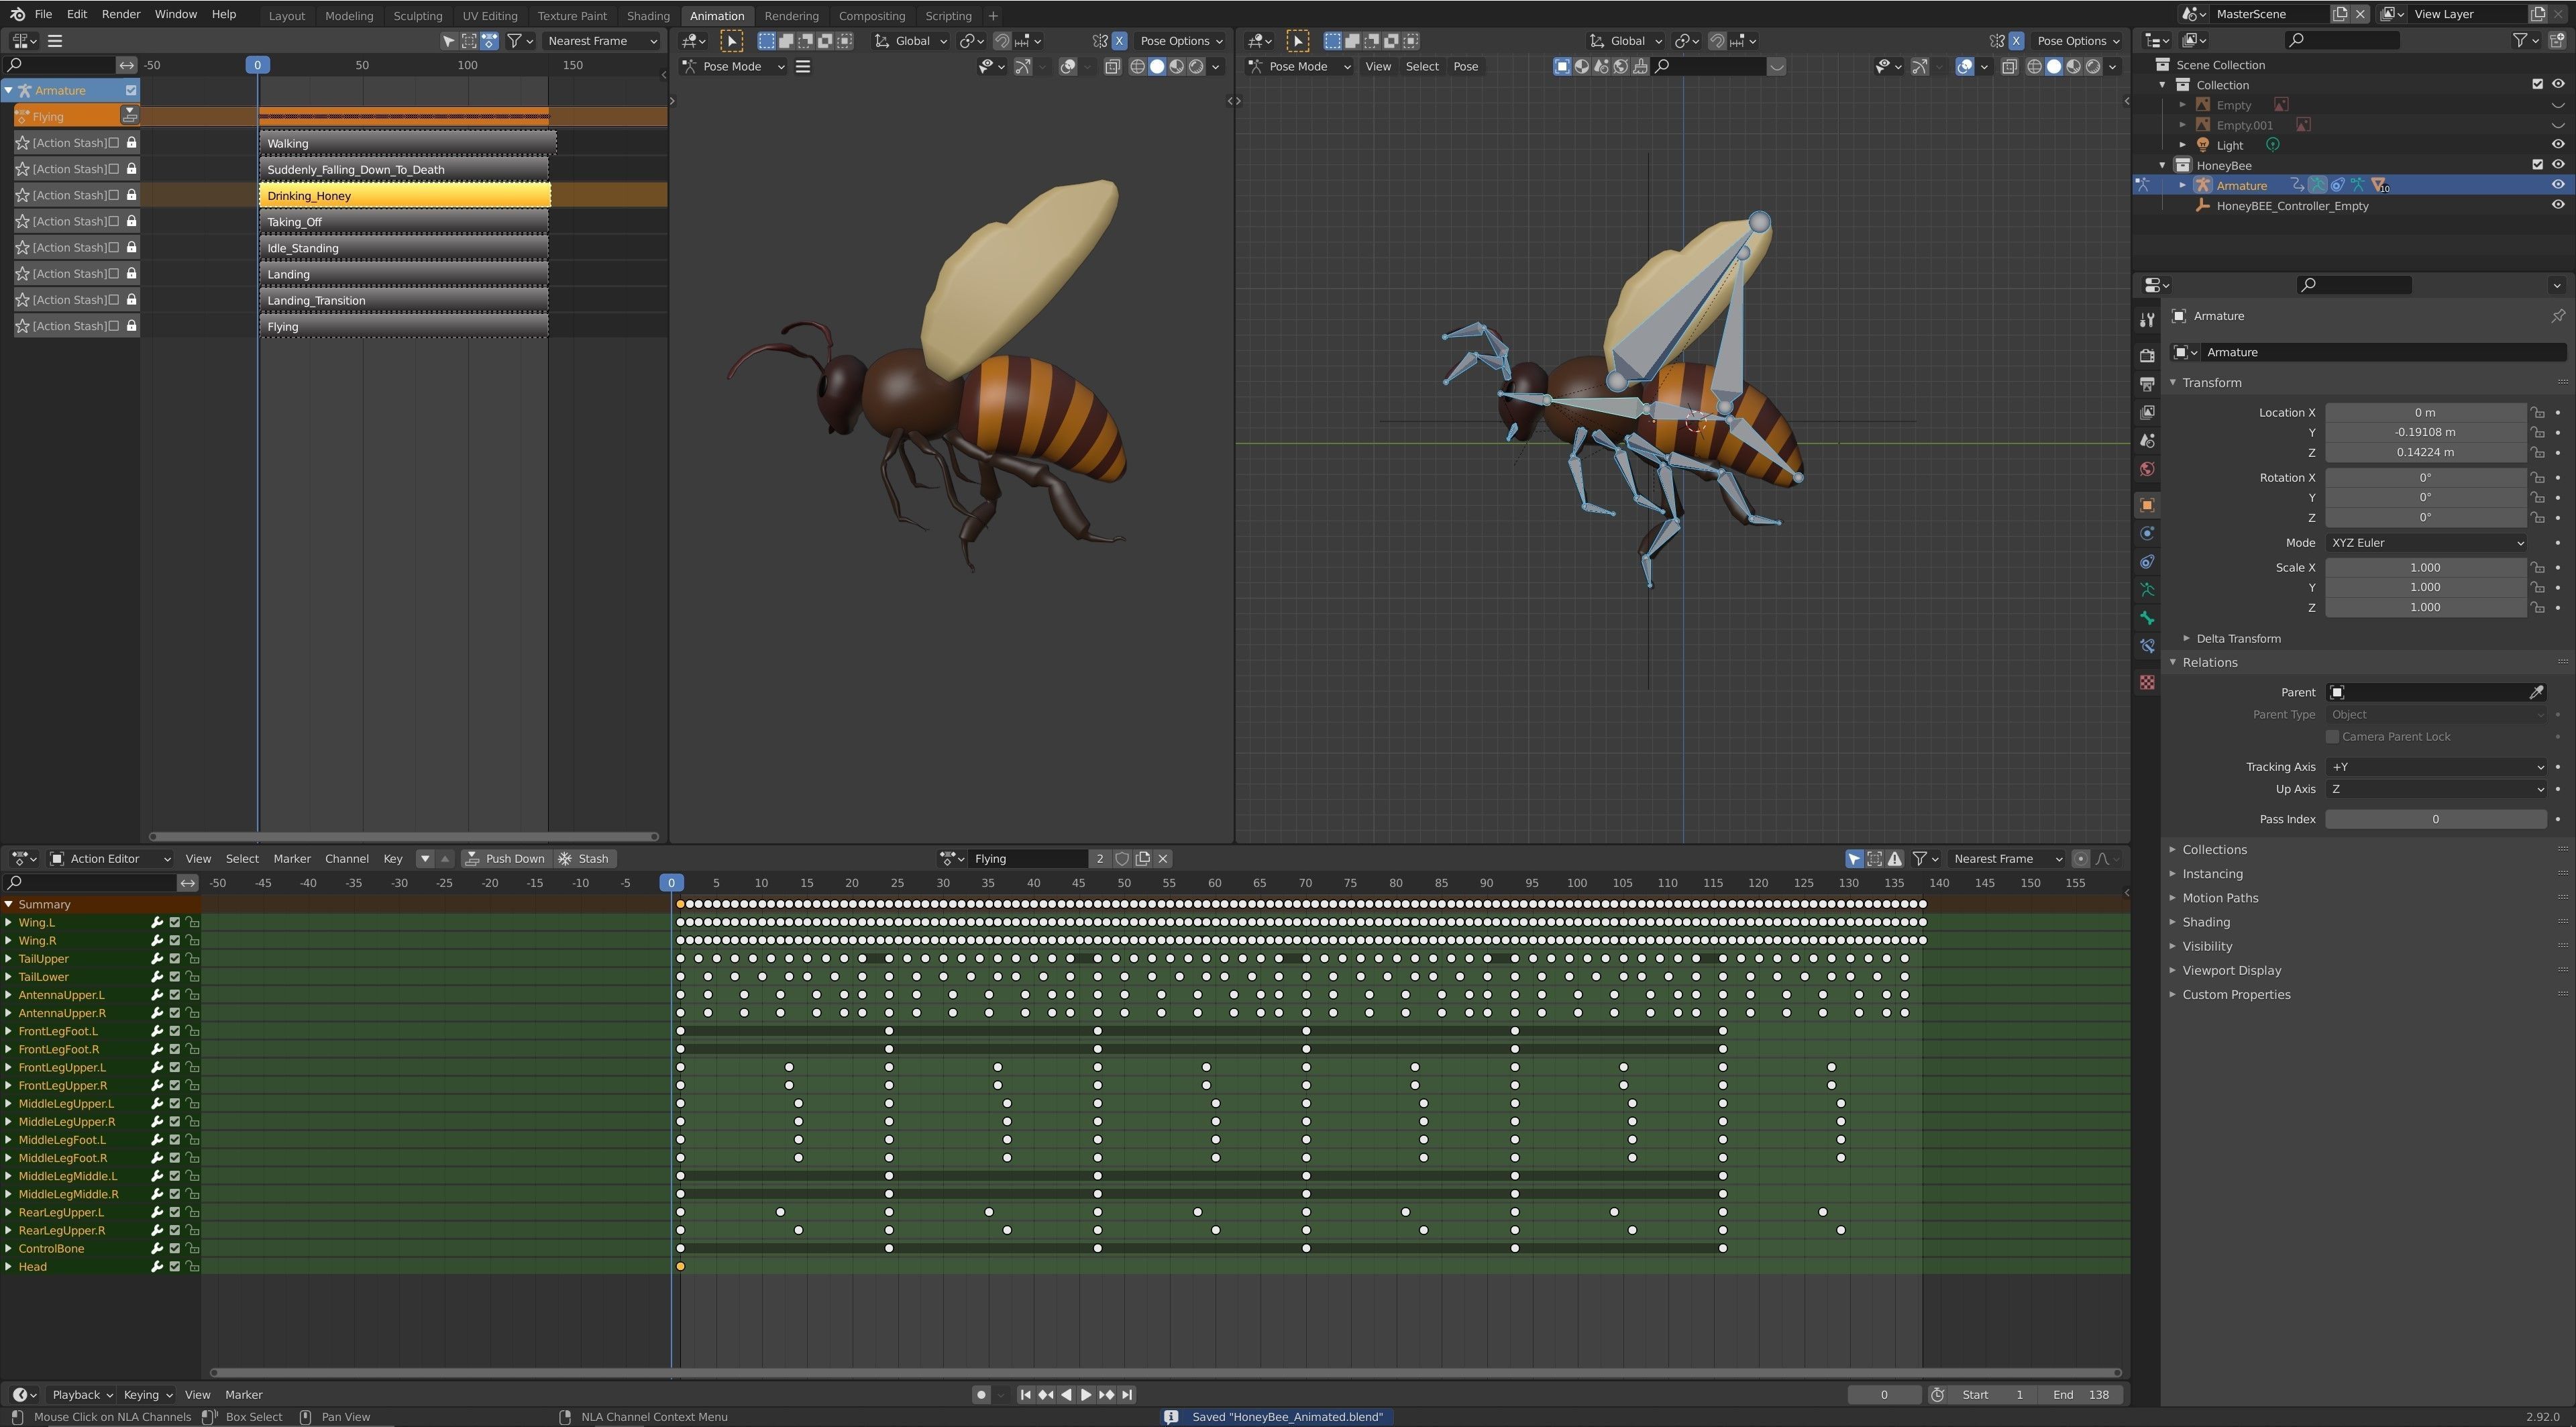
Task: Jump to the start frame
Action: [1025, 1394]
